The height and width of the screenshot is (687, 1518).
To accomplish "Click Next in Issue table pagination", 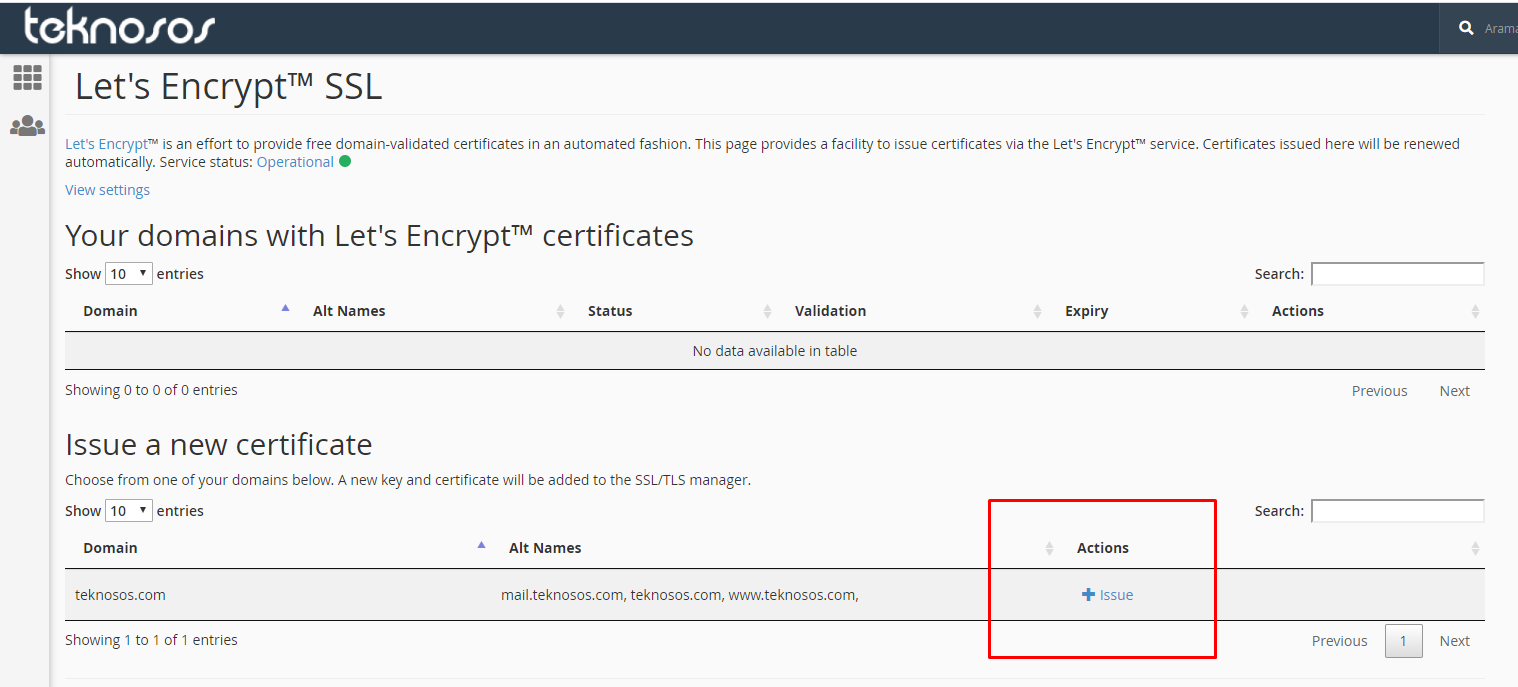I will click(1454, 641).
